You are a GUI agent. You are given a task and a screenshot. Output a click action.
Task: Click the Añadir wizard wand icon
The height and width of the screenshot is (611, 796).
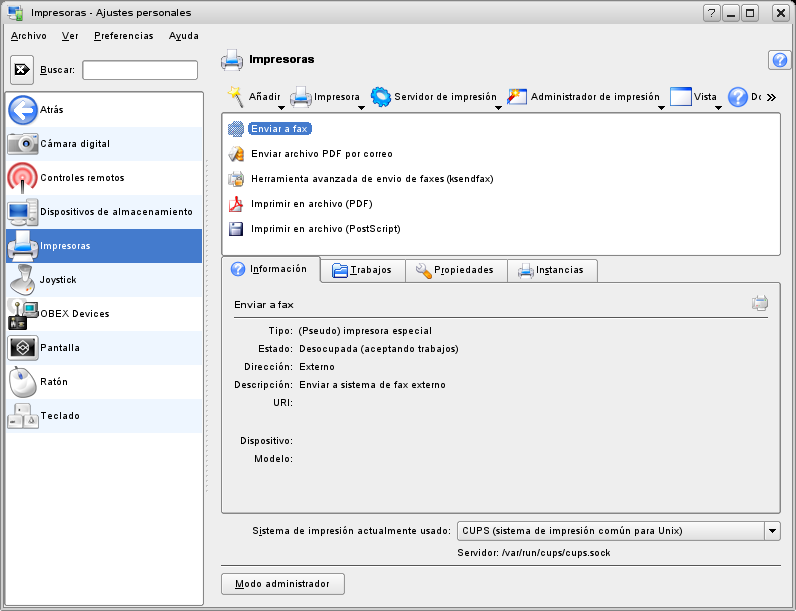236,96
